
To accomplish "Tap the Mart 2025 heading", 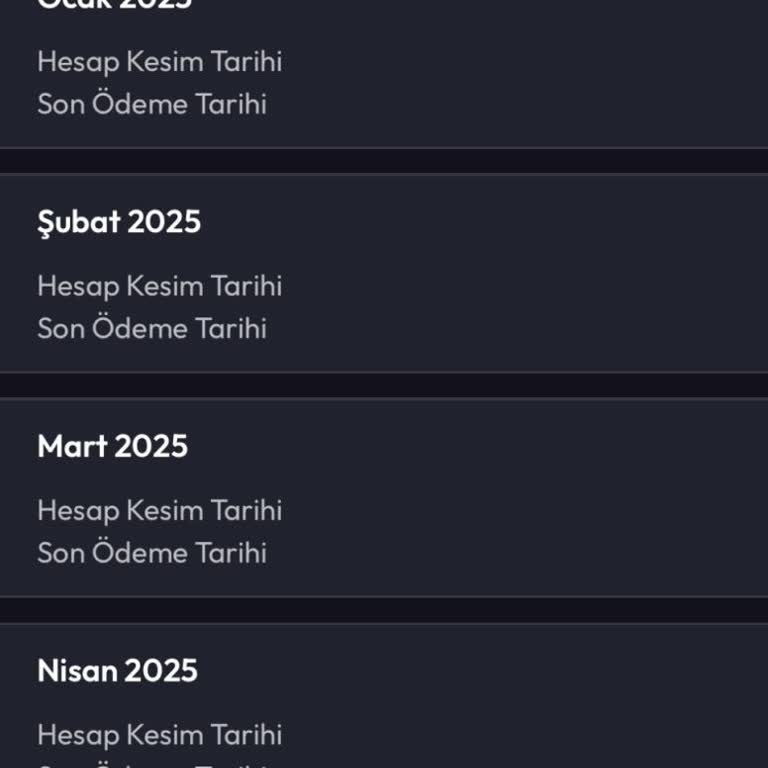I will pyautogui.click(x=112, y=446).
